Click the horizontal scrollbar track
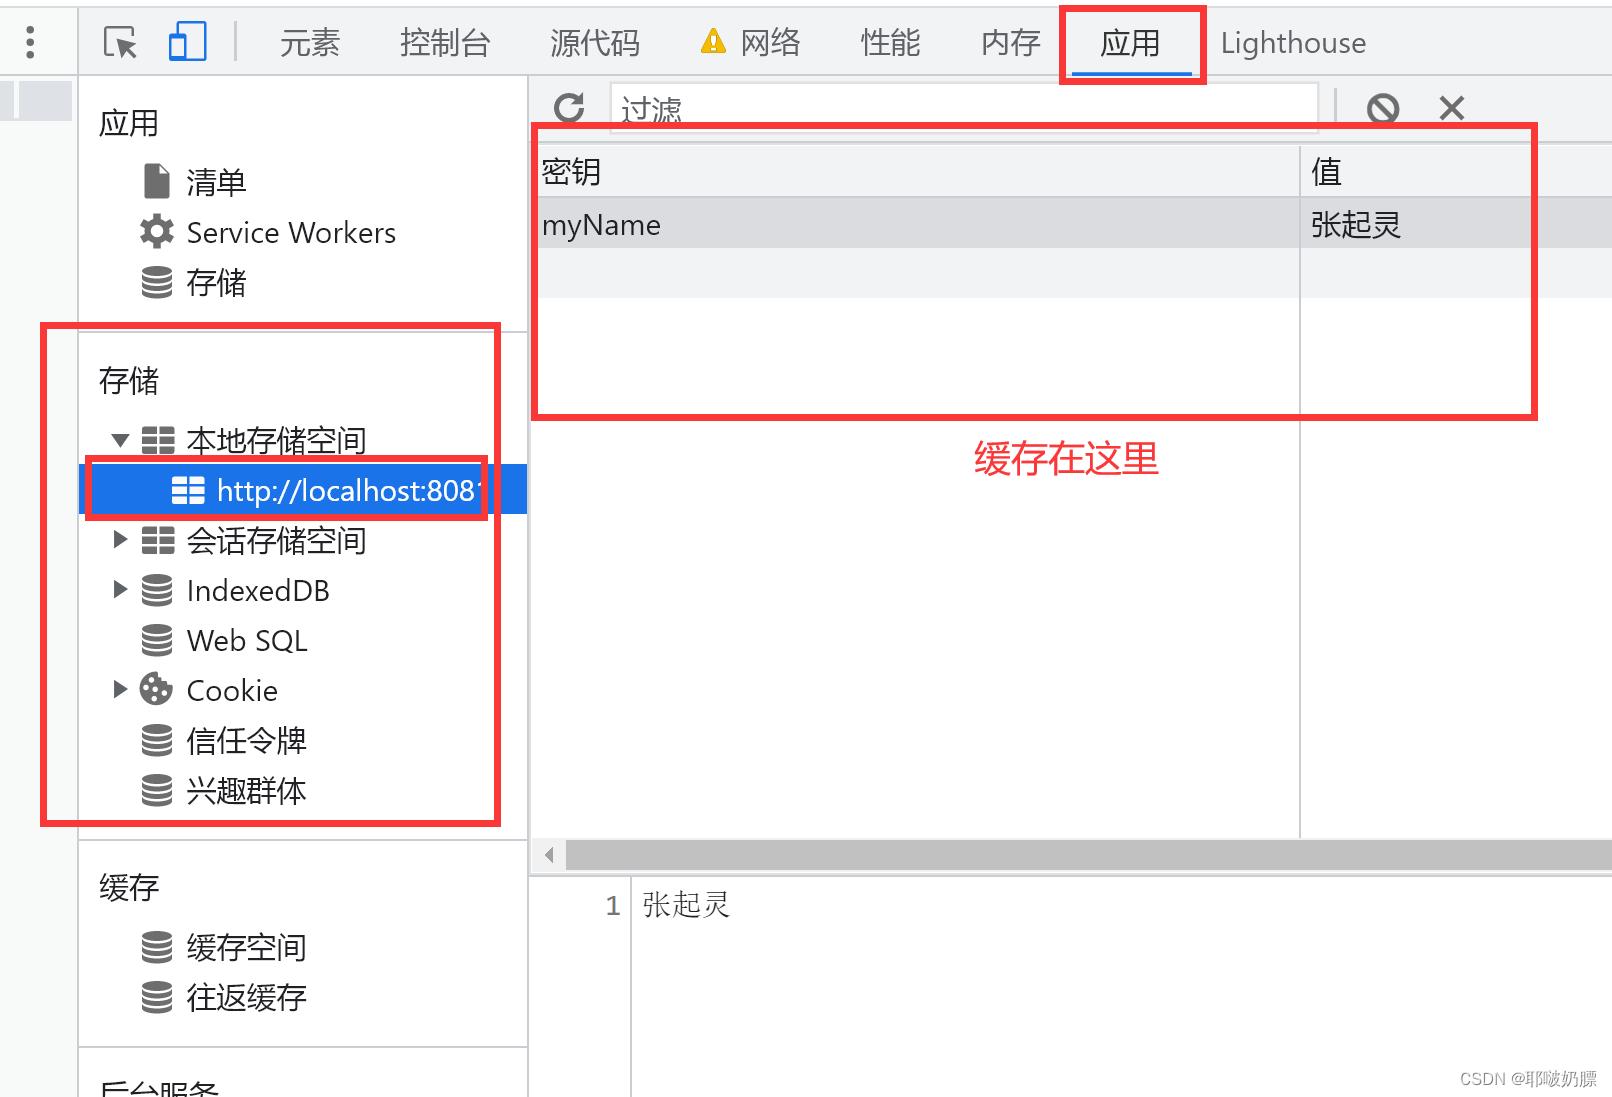Image resolution: width=1612 pixels, height=1097 pixels. 1089,855
